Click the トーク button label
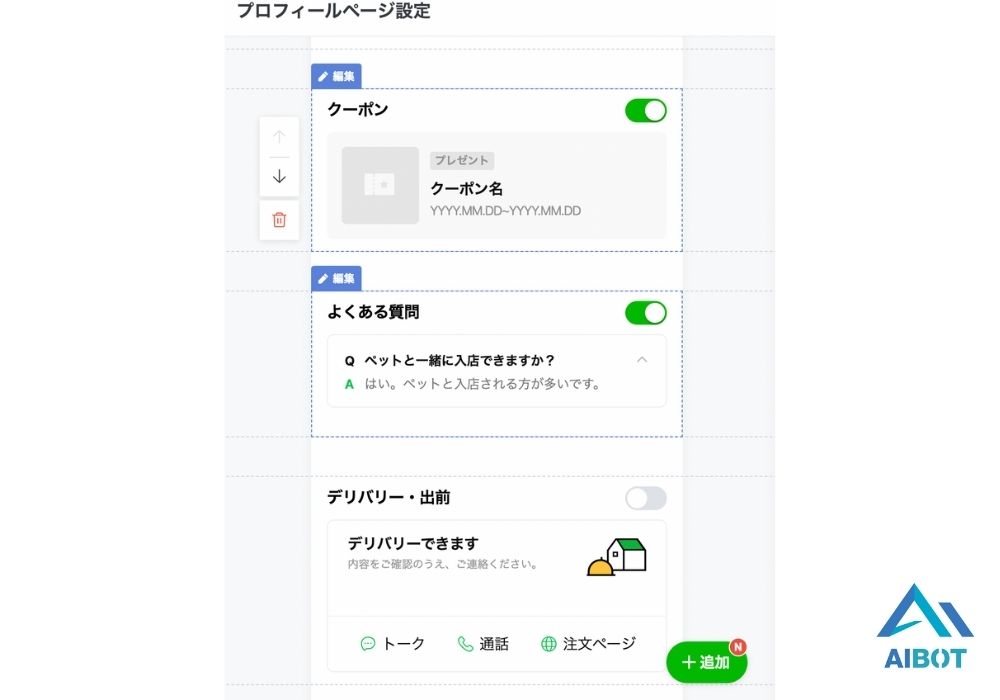The height and width of the screenshot is (700, 1000). (x=404, y=644)
